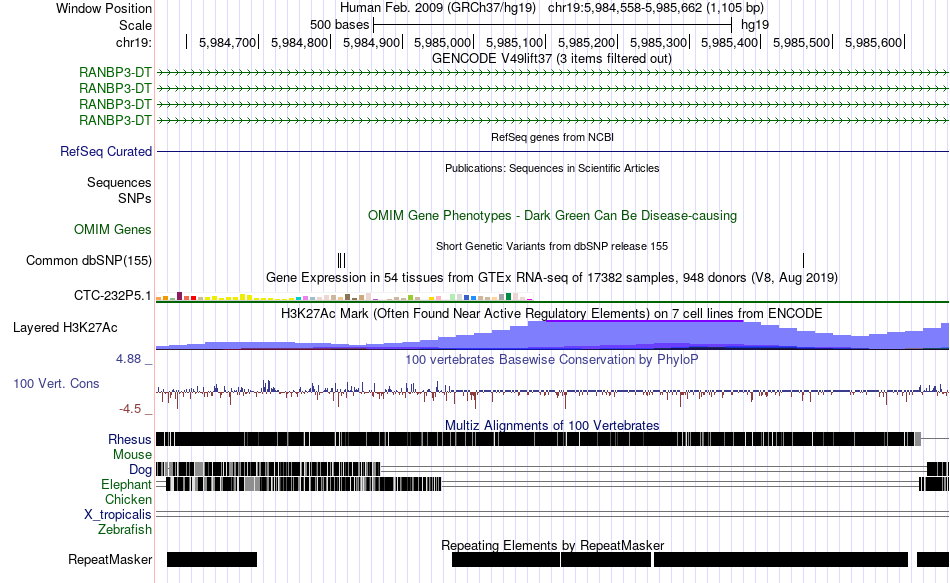Select the Rhesus alignment row label
The height and width of the screenshot is (583, 950).
[x=130, y=439]
